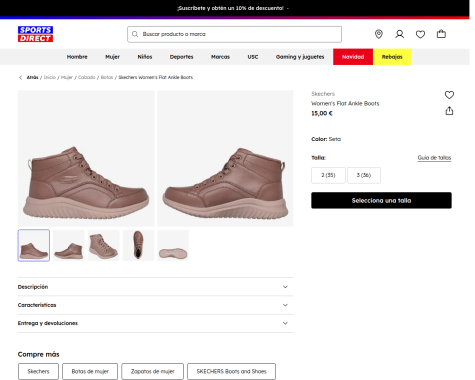Select the sole view thumbnail
The height and width of the screenshot is (380, 475).
173,245
